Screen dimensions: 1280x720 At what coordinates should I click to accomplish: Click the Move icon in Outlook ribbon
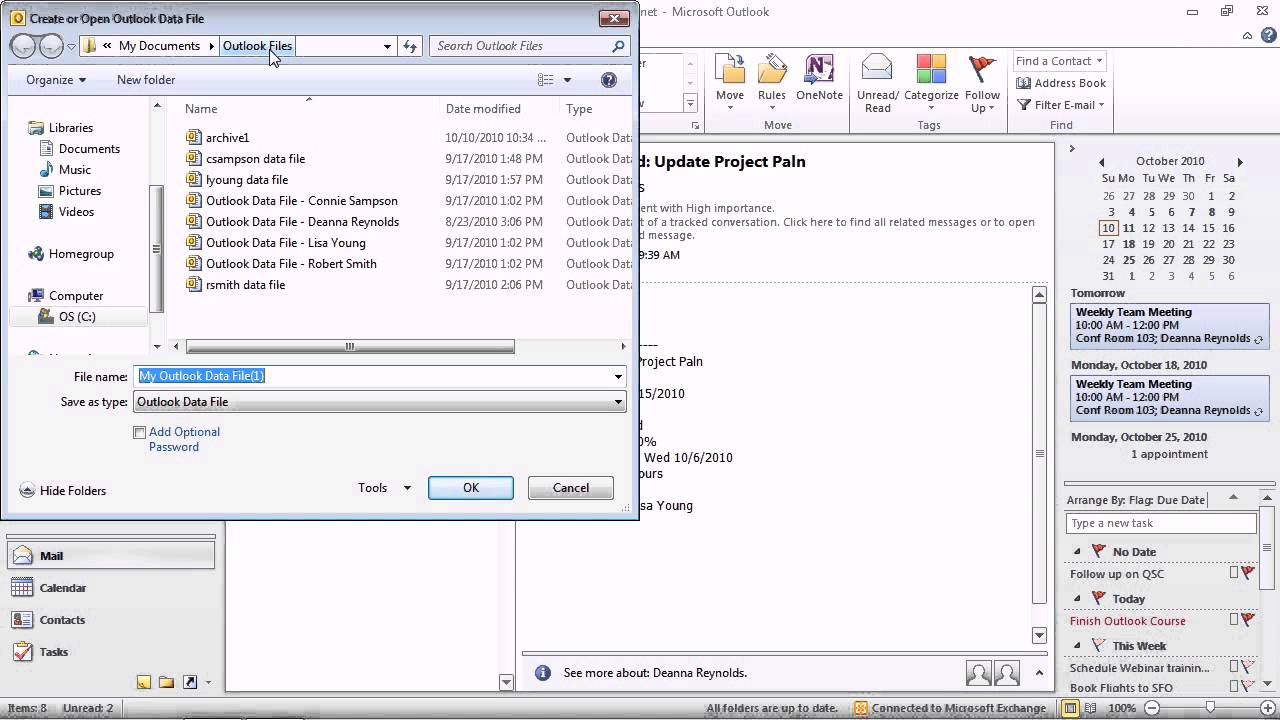click(730, 69)
